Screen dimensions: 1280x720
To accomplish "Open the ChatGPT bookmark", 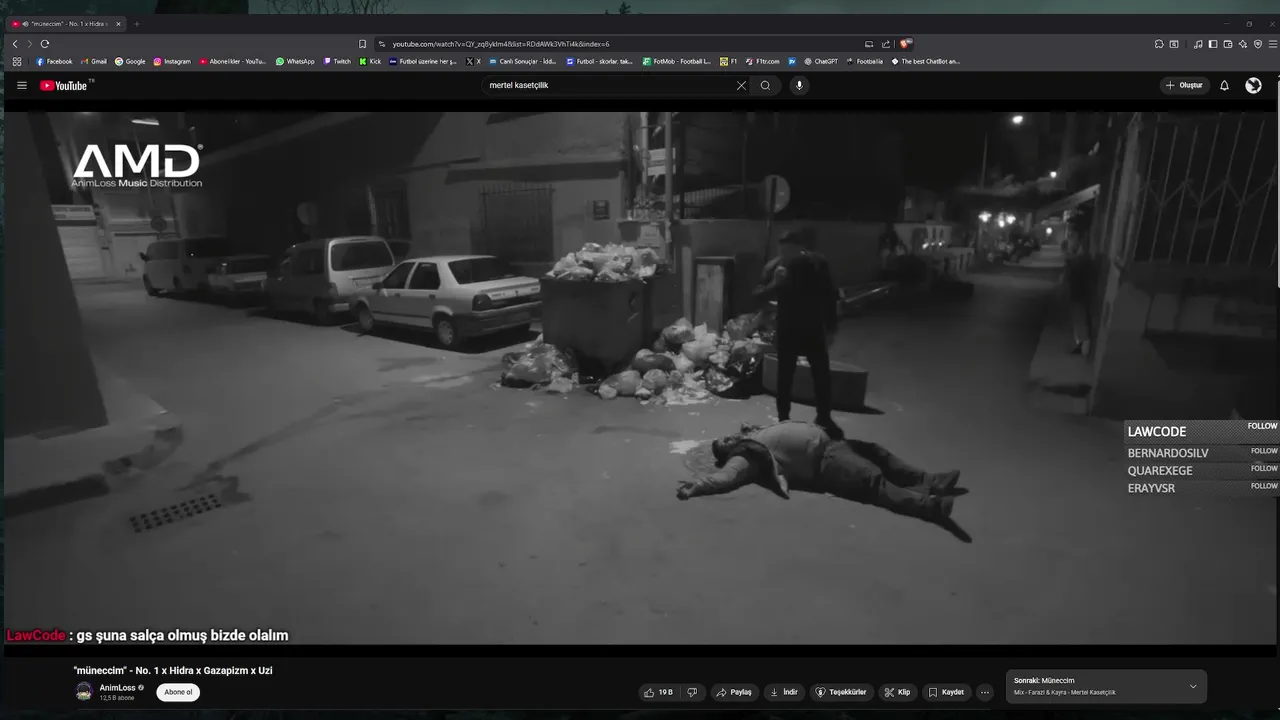I will (821, 61).
